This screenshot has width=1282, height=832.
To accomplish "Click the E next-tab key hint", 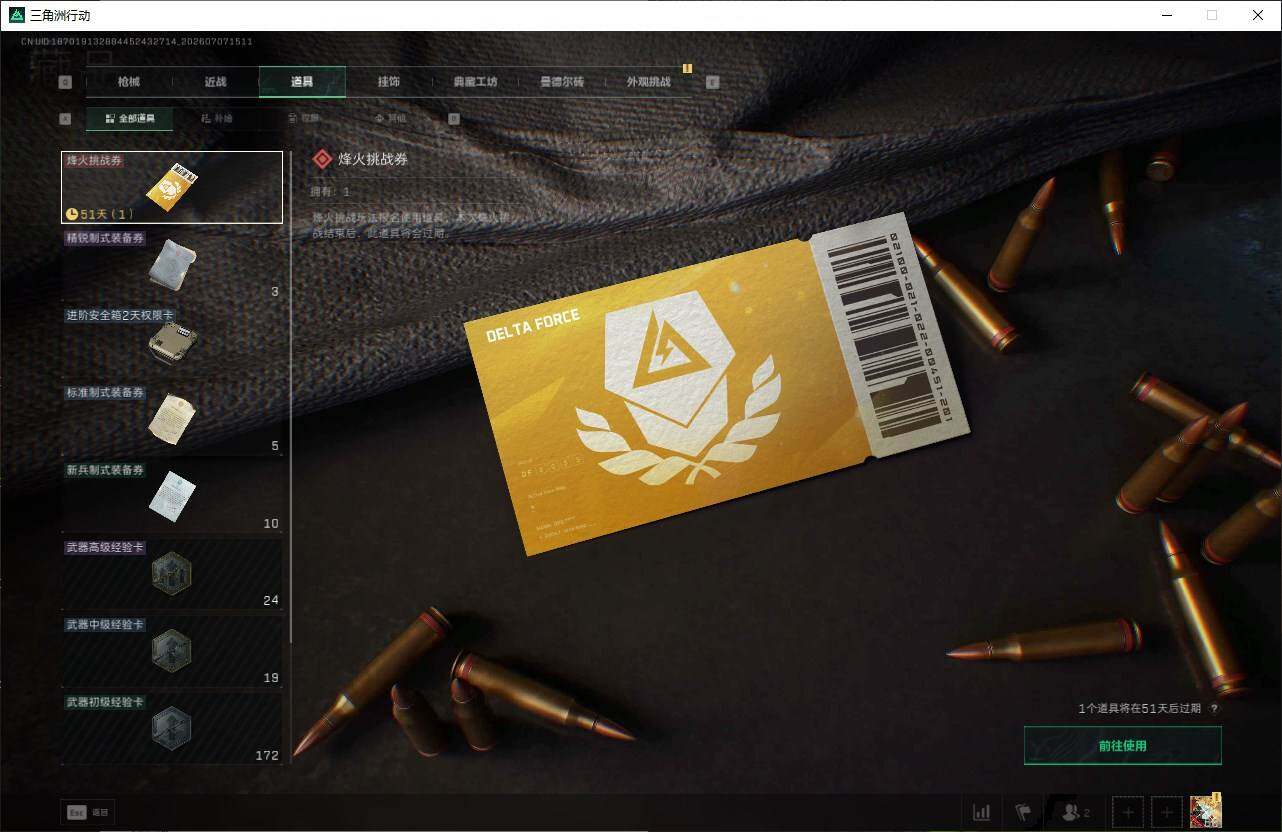I will coord(713,83).
